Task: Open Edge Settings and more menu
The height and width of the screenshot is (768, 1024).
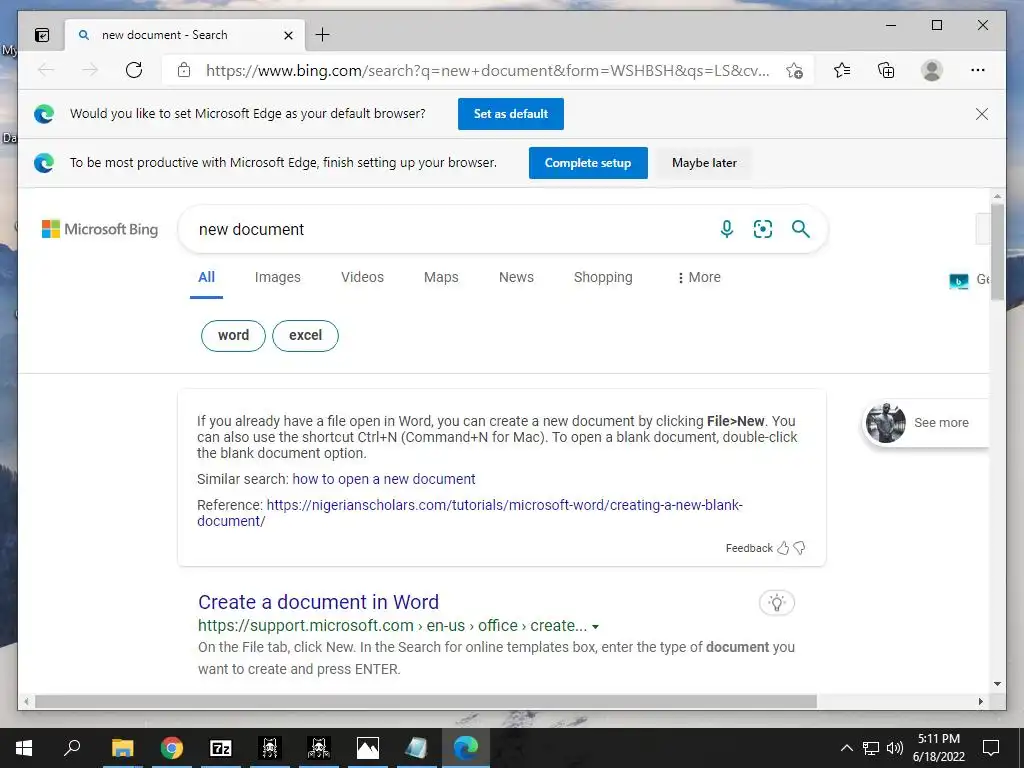Action: [x=978, y=70]
